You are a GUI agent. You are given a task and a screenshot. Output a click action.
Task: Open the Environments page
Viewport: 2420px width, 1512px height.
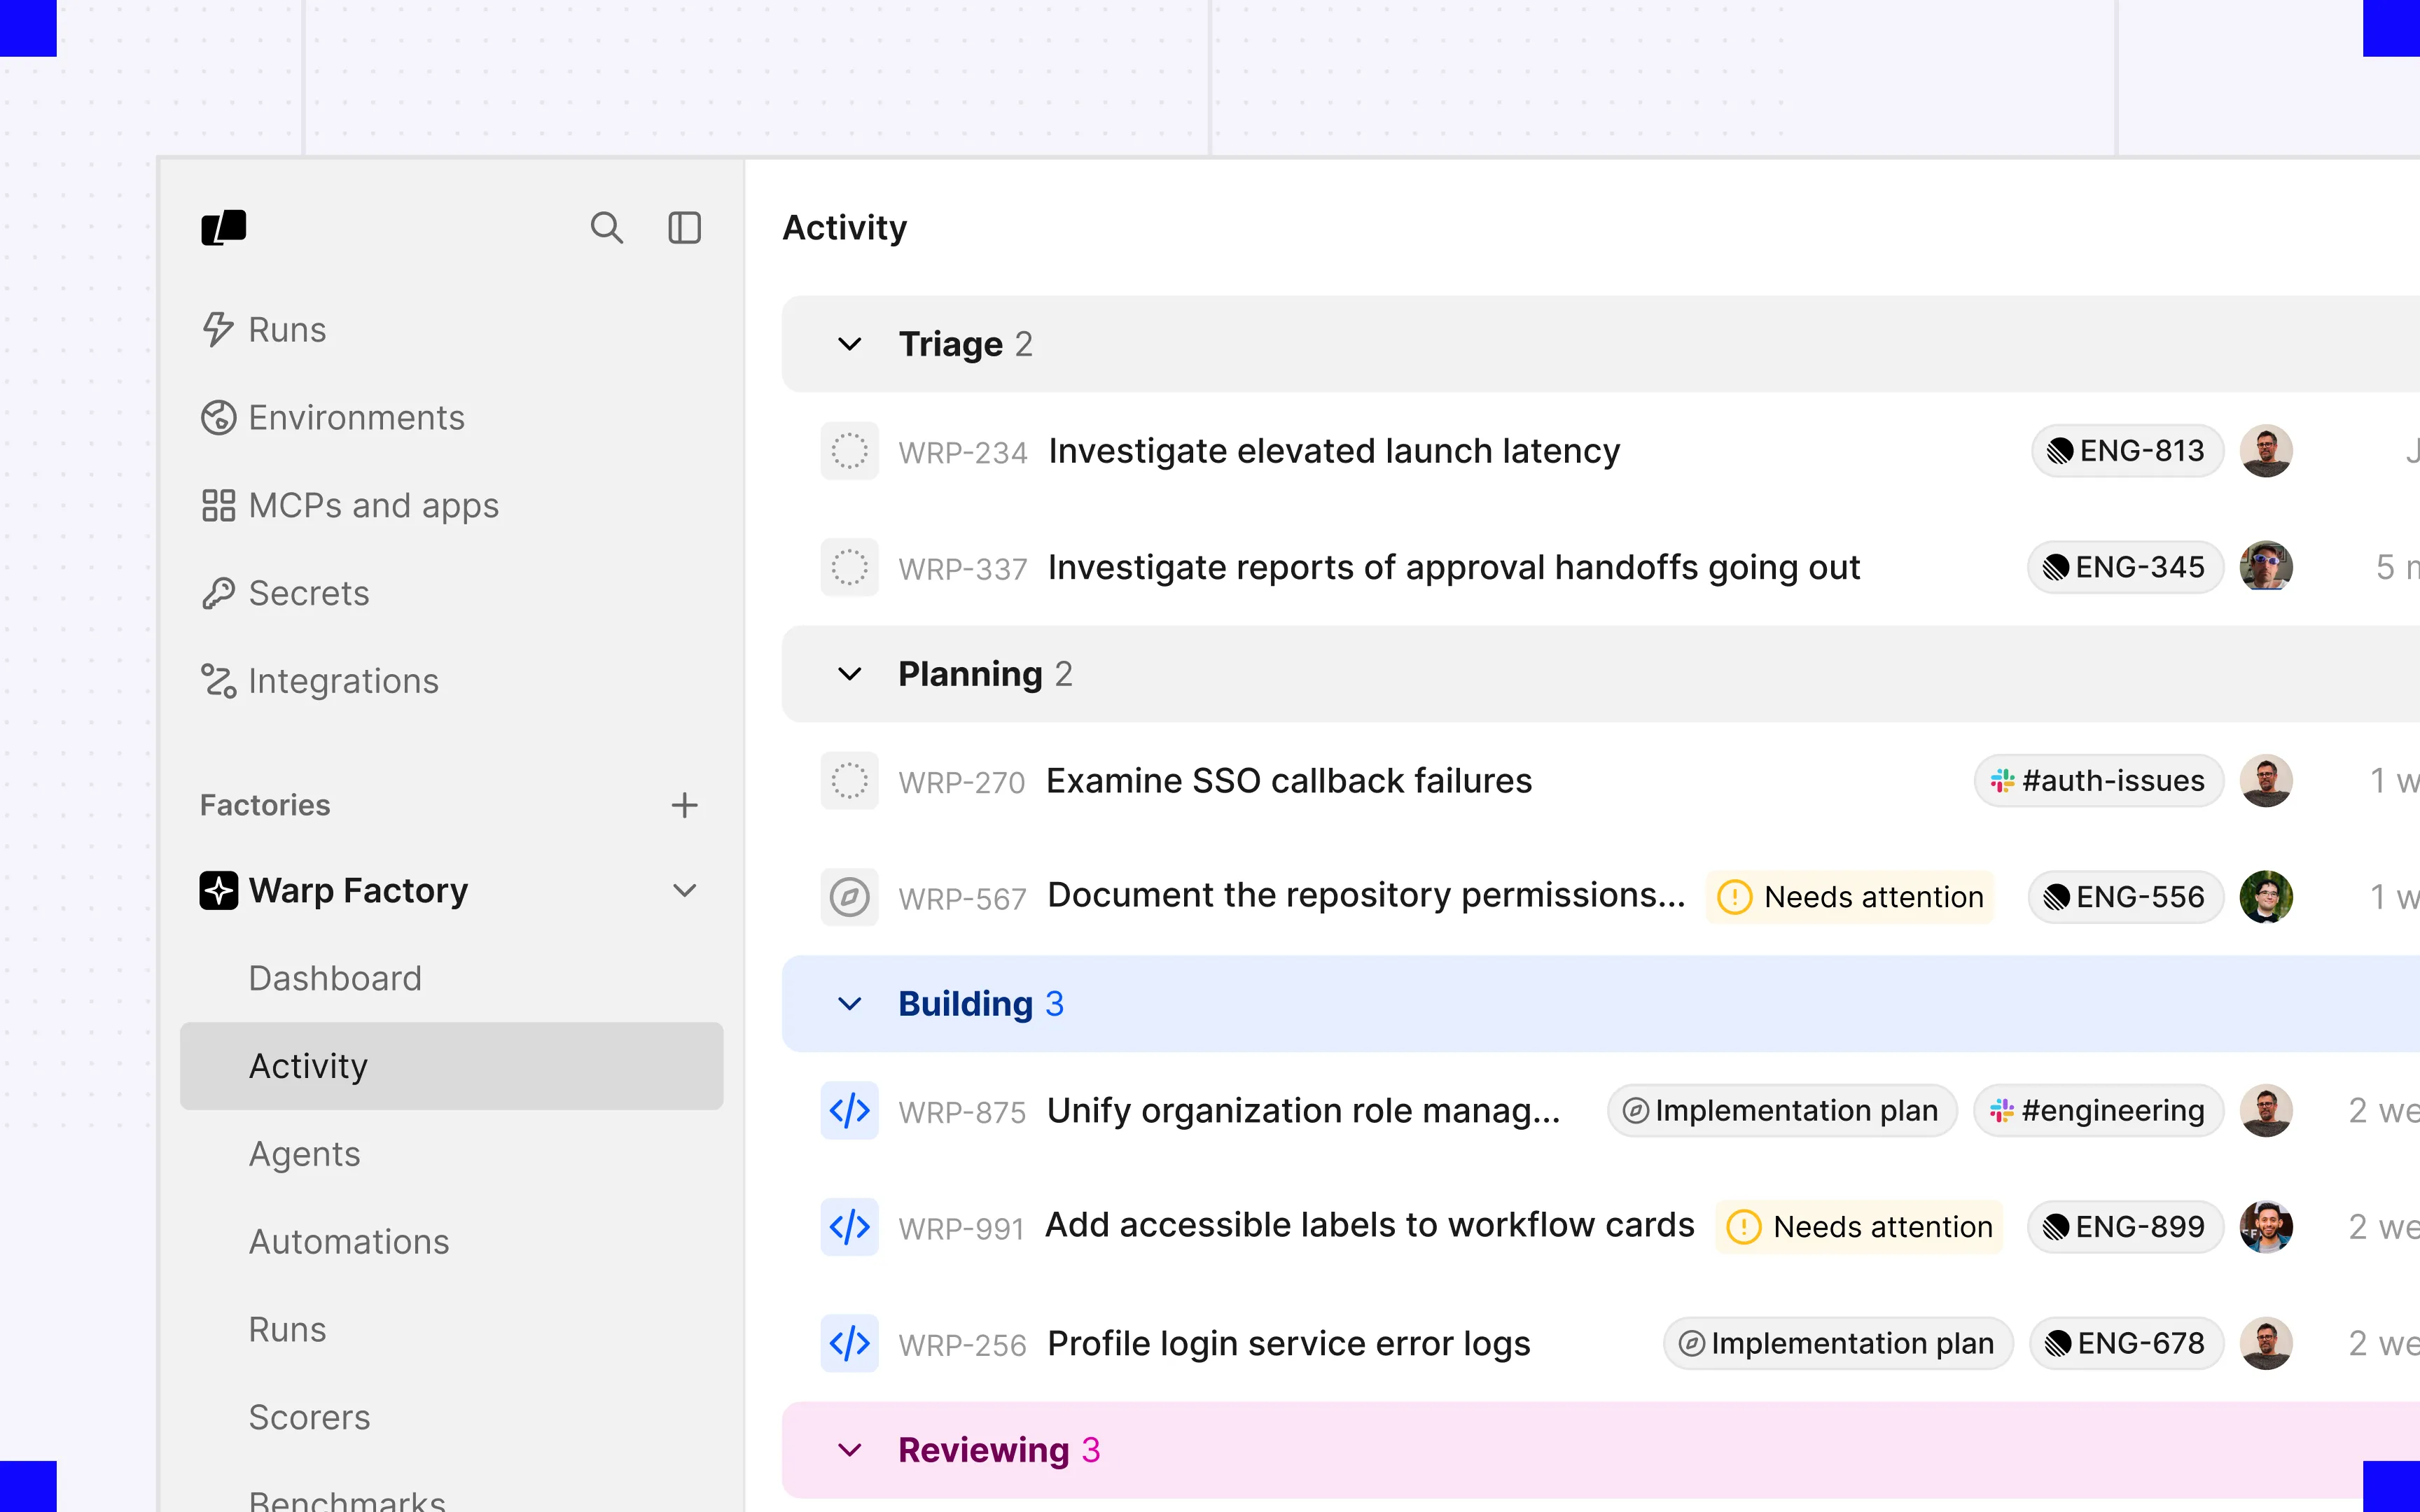click(x=333, y=418)
